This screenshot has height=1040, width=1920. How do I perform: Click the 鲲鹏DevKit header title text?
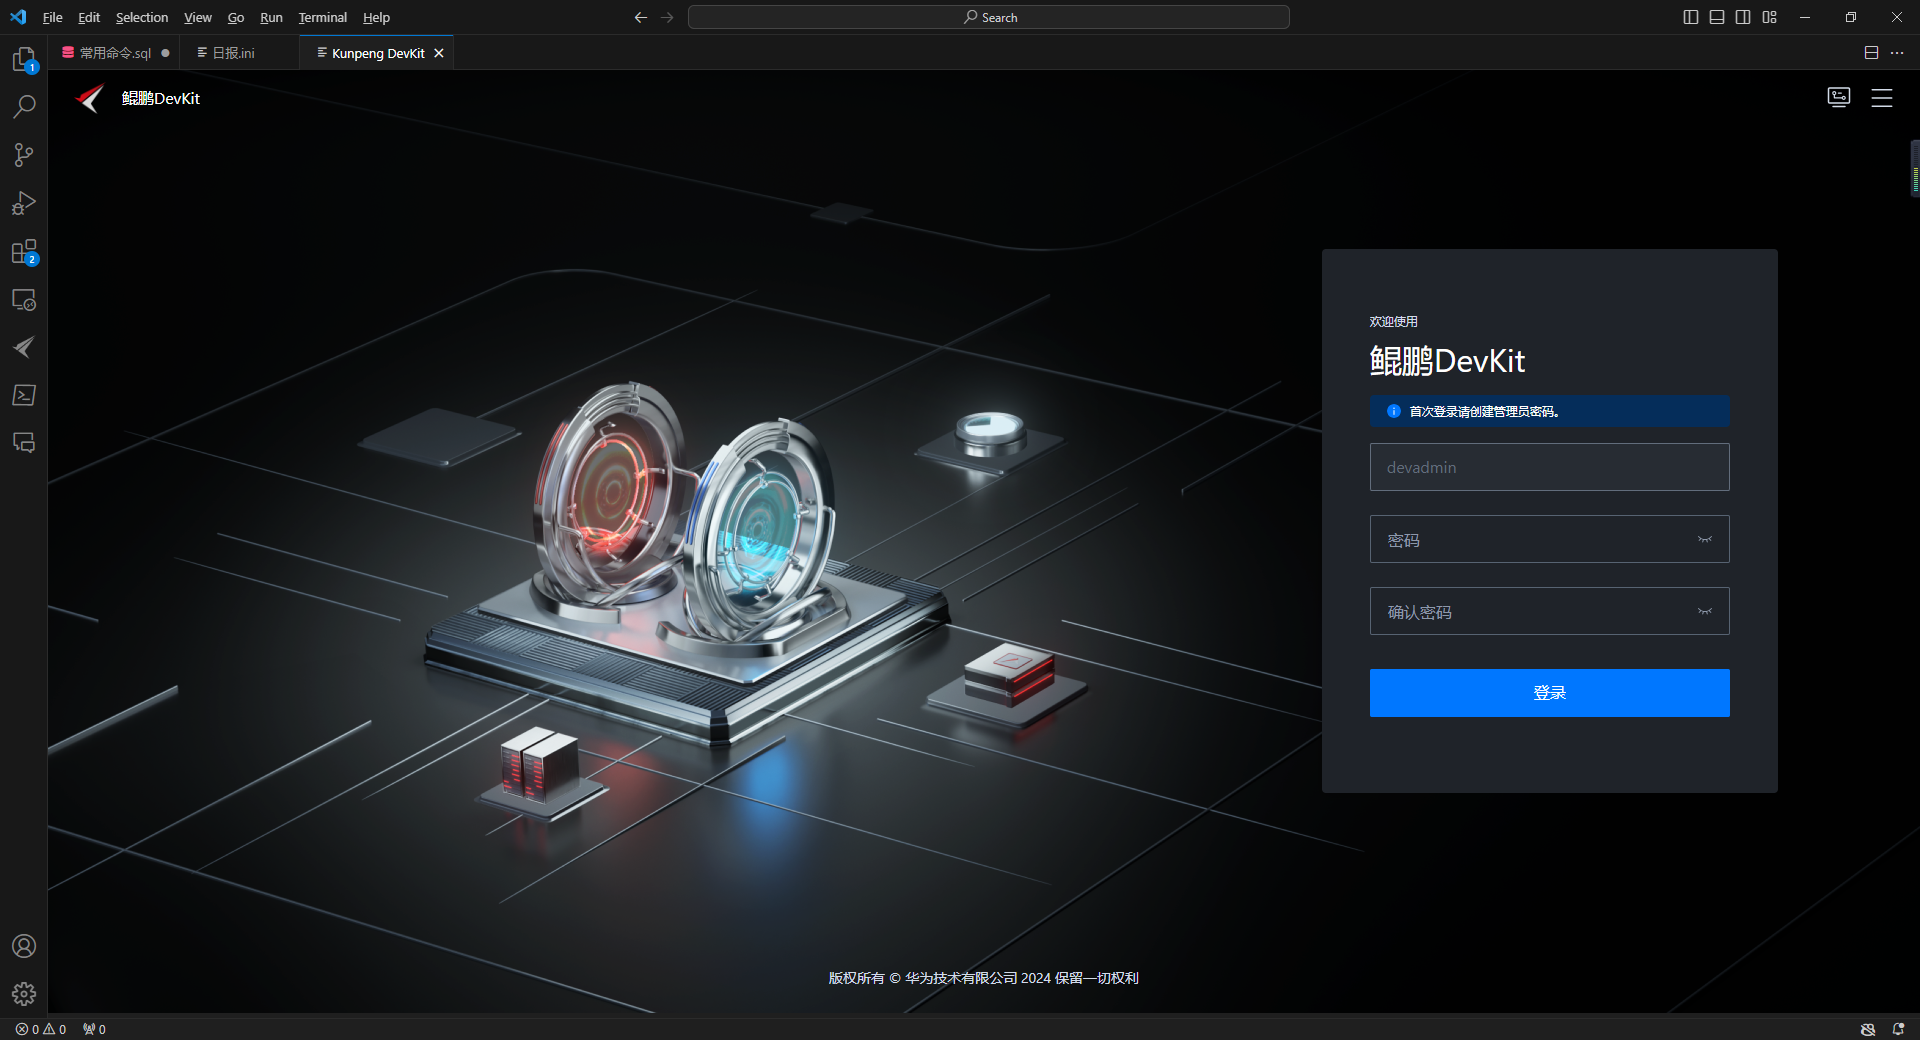[161, 98]
